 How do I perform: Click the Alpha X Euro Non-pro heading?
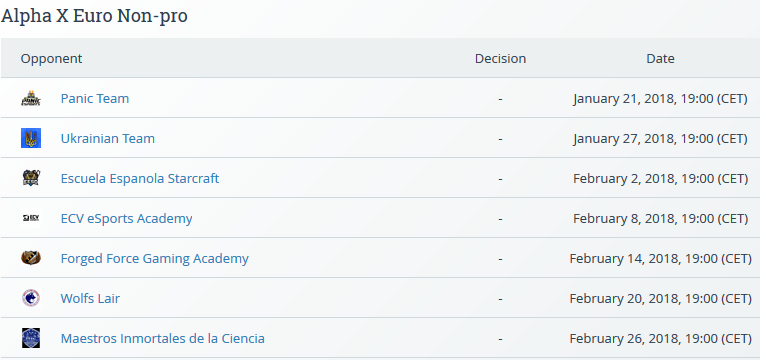point(94,16)
